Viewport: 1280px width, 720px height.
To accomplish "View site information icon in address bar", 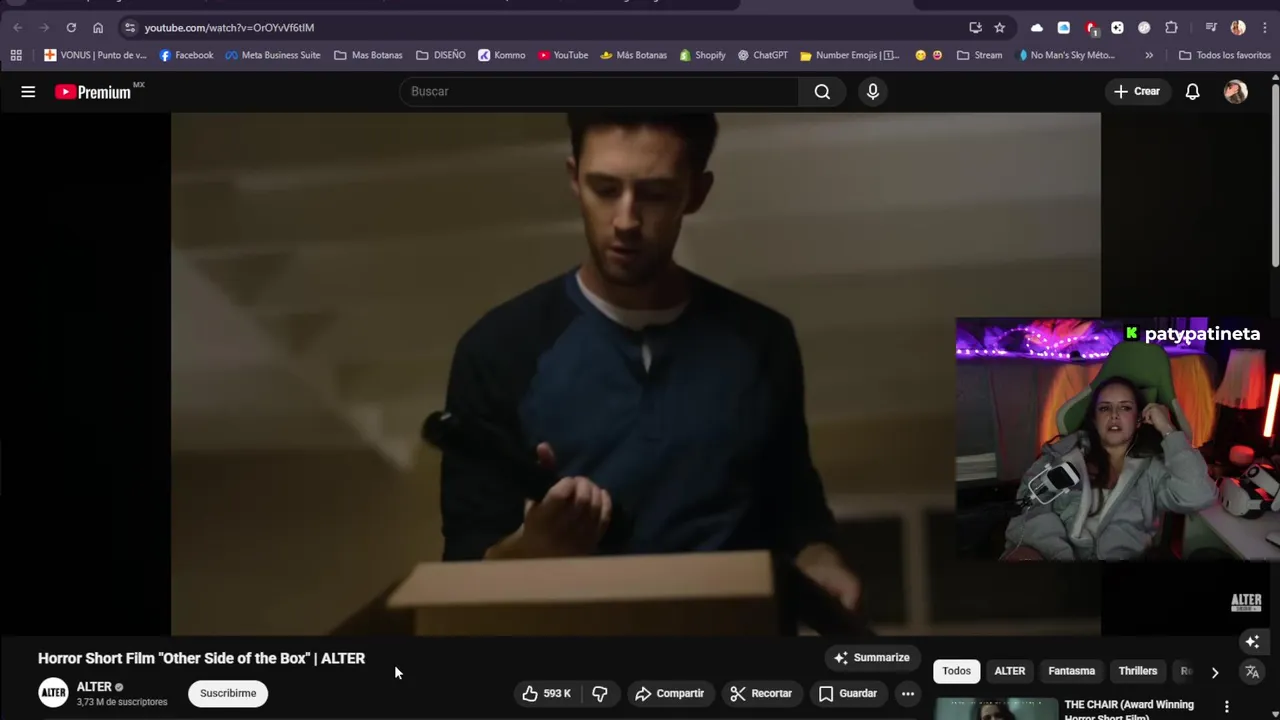I will coord(130,27).
